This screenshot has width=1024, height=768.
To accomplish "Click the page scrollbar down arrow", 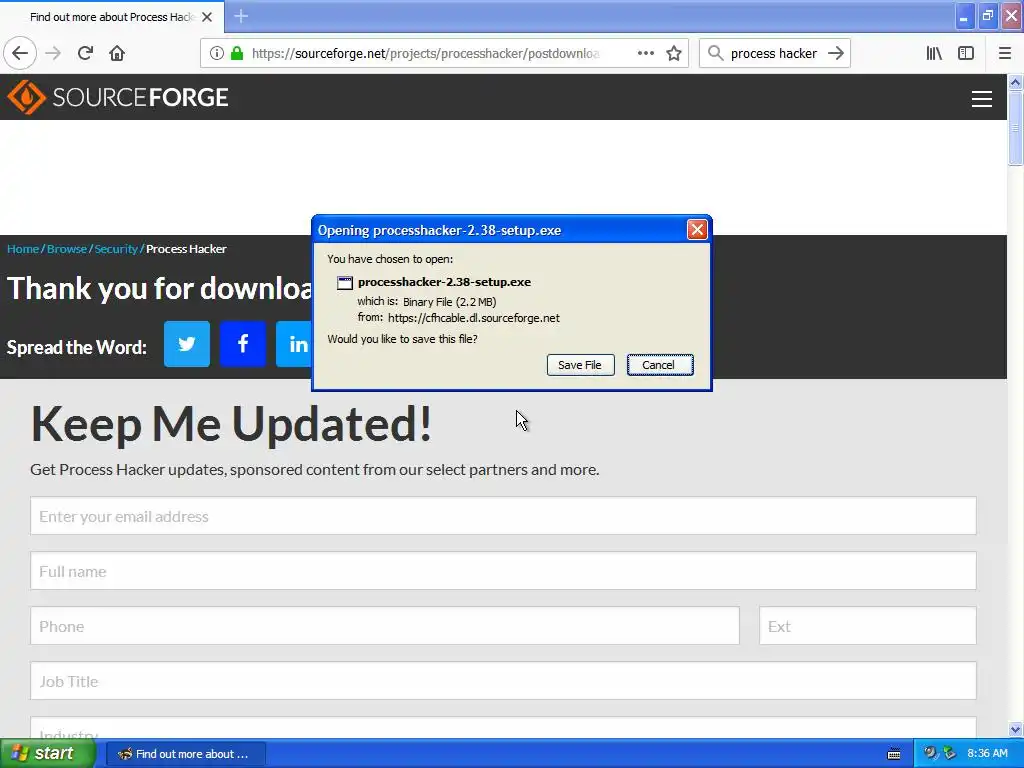I will (x=1015, y=729).
